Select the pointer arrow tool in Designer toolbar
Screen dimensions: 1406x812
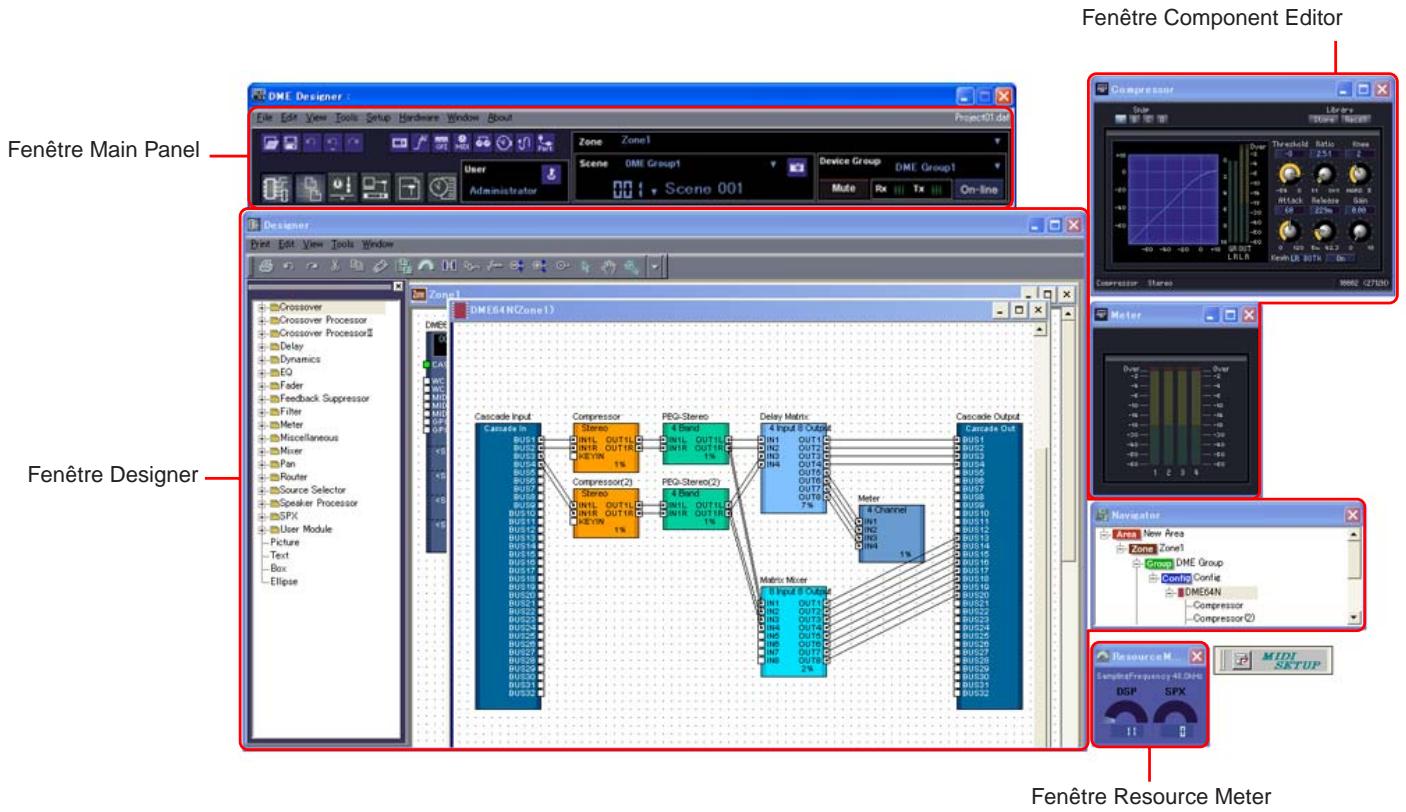point(585,266)
